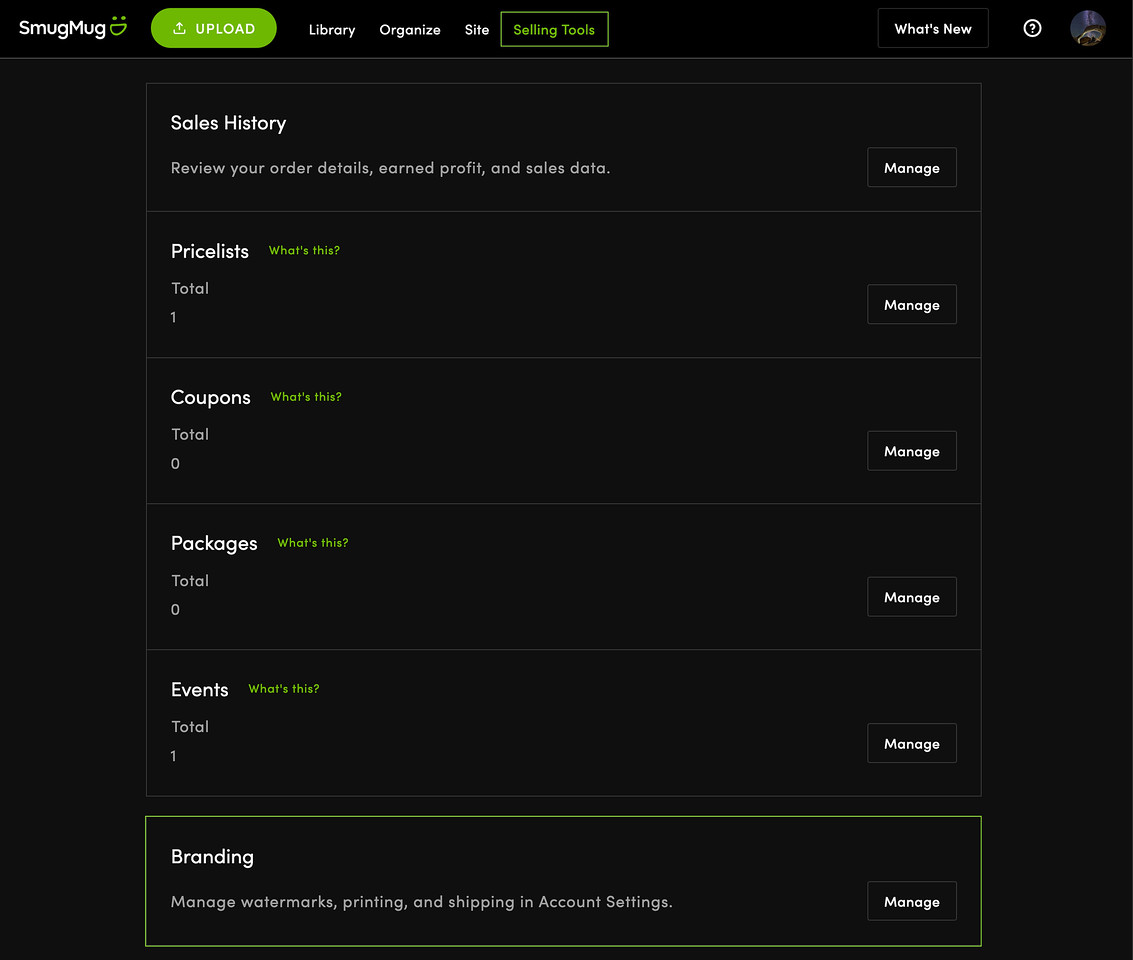Click the Pricelists heading
The height and width of the screenshot is (960, 1133).
[210, 251]
